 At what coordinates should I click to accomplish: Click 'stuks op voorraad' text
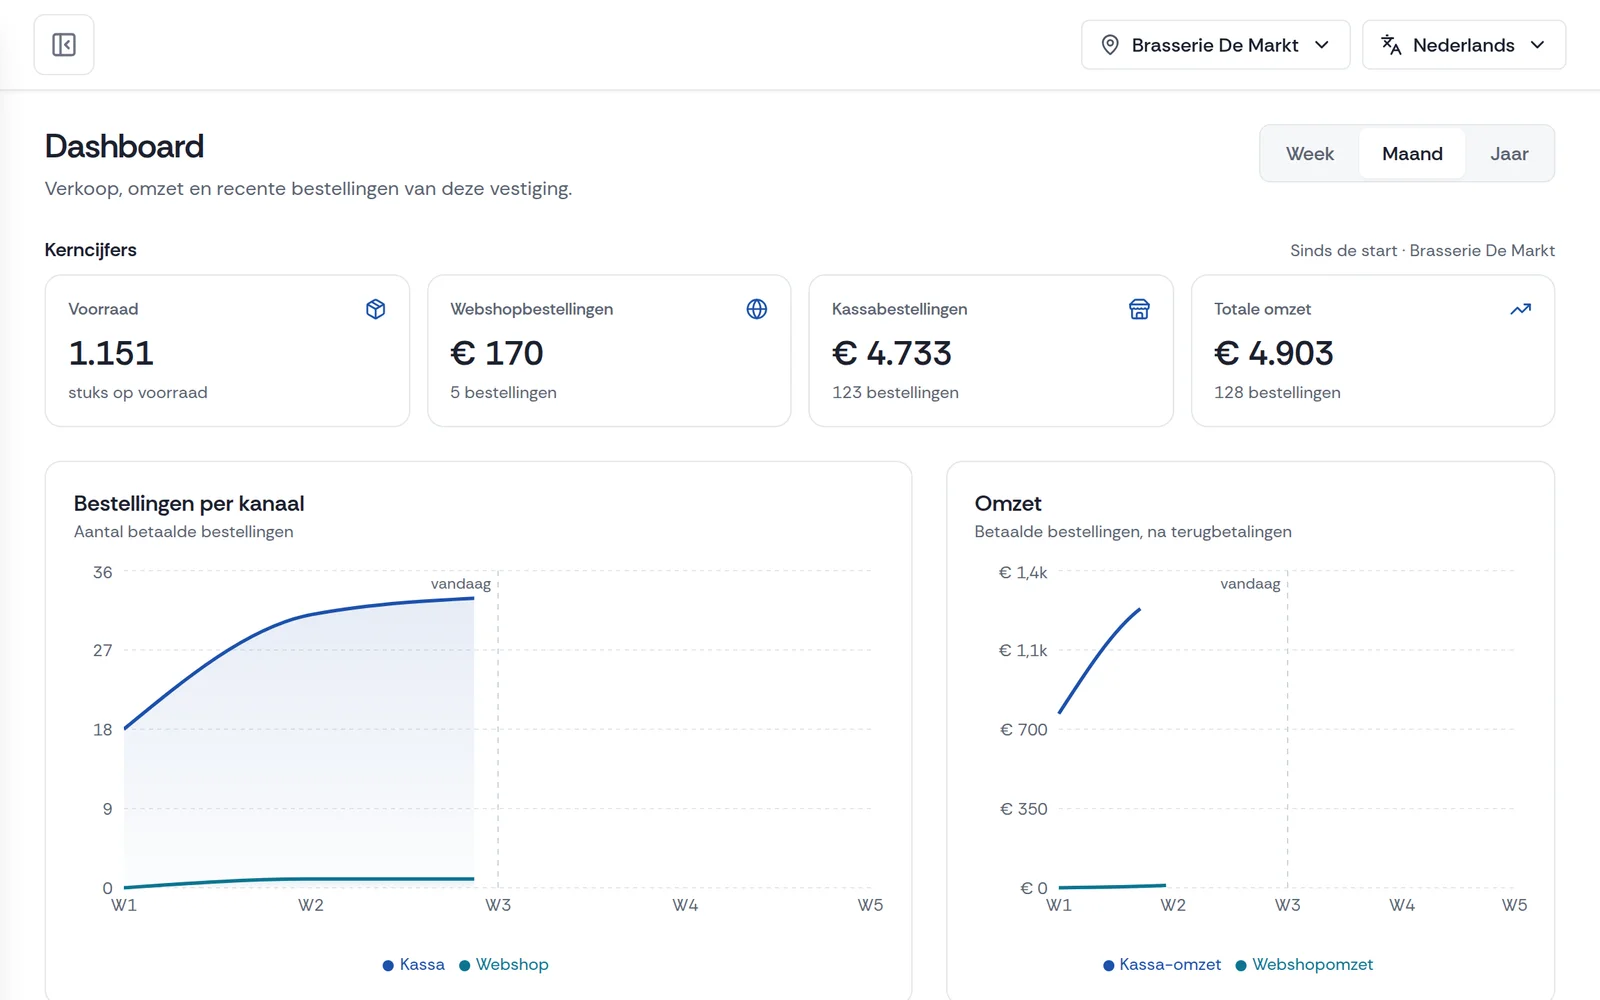pyautogui.click(x=138, y=393)
